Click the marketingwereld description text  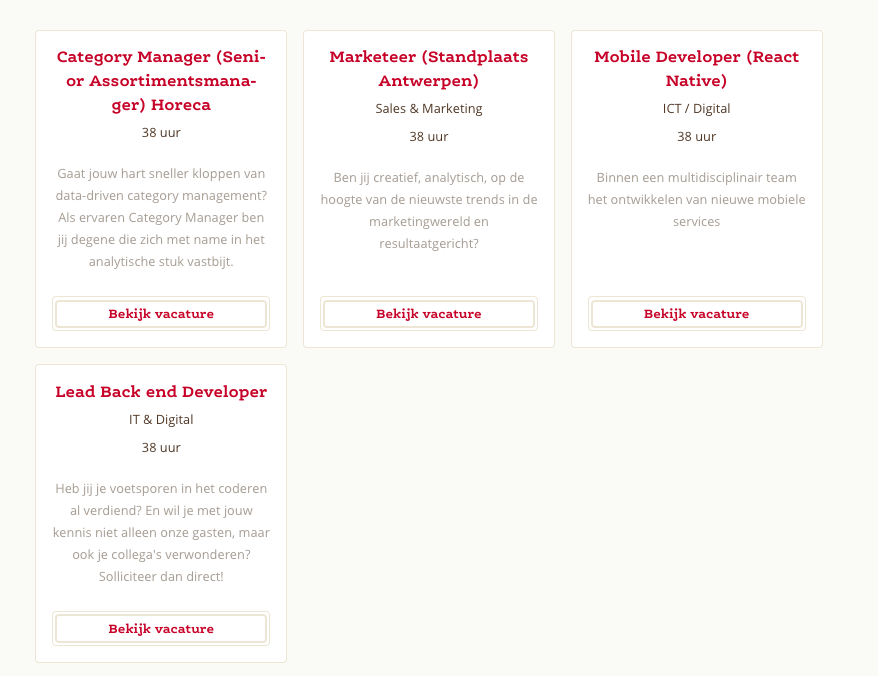[x=428, y=211]
